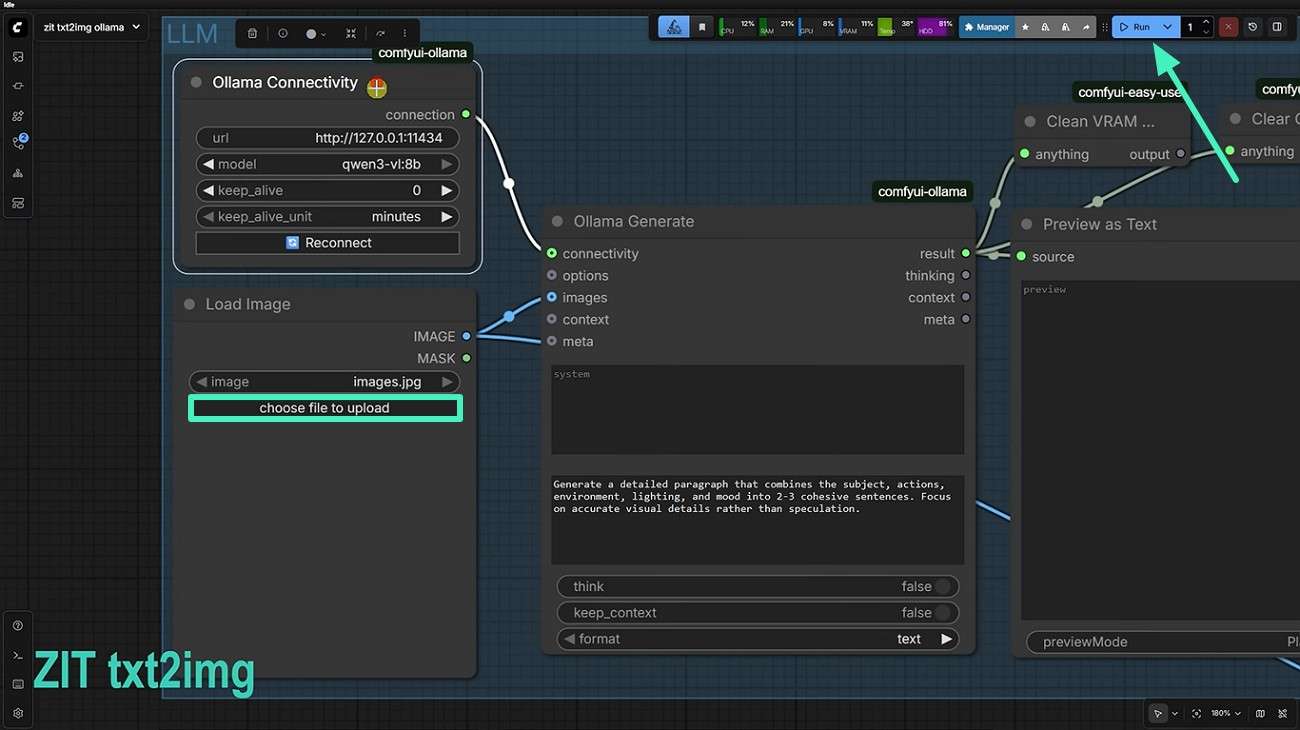Click the bookmark icon in top toolbar
This screenshot has width=1300, height=730.
tap(702, 27)
